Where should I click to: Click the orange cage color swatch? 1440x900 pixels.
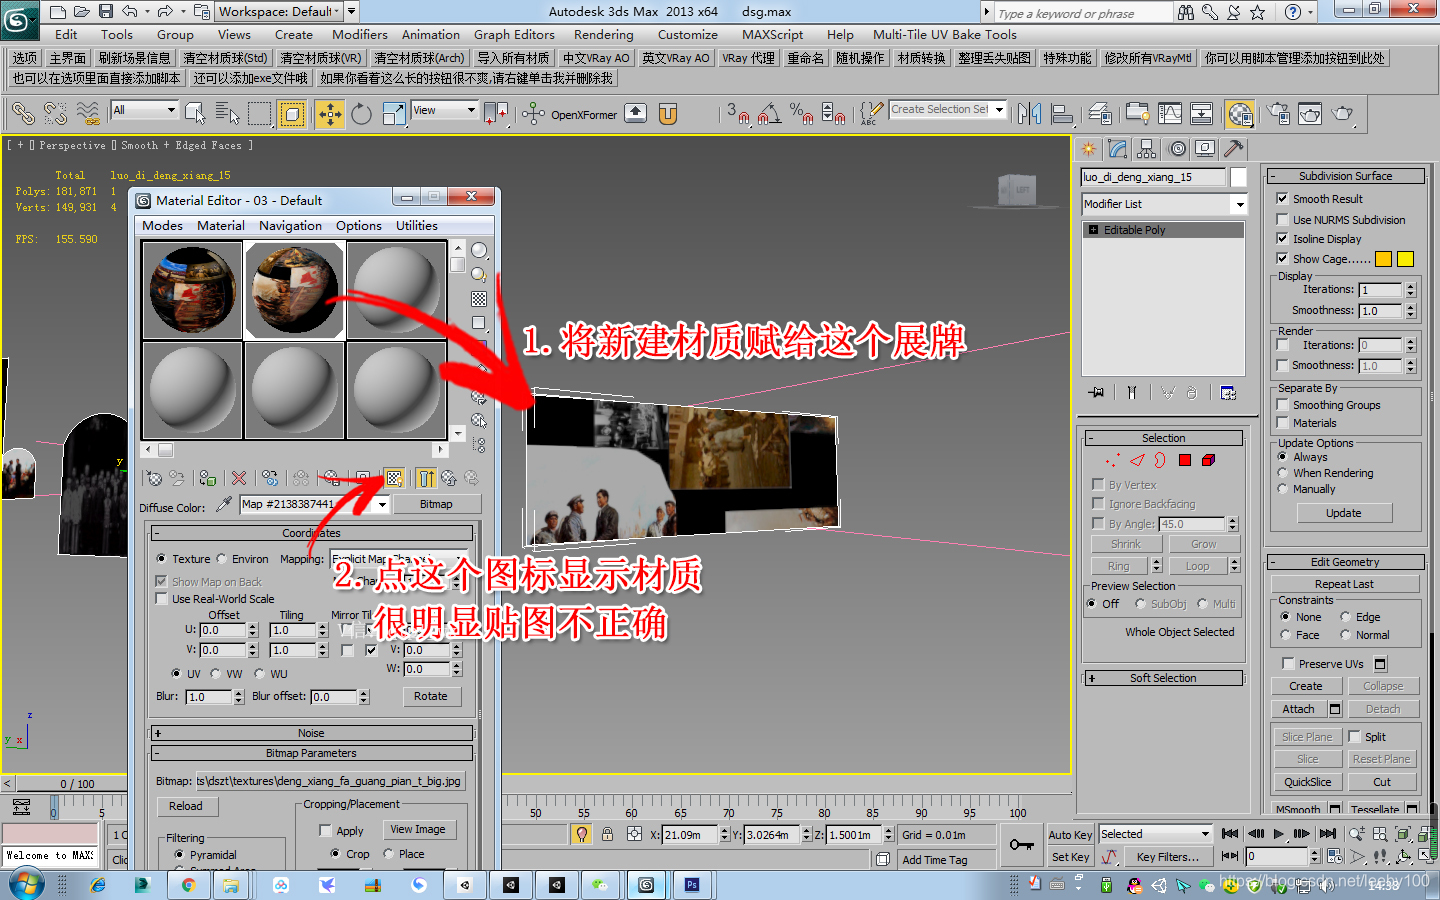[1384, 259]
